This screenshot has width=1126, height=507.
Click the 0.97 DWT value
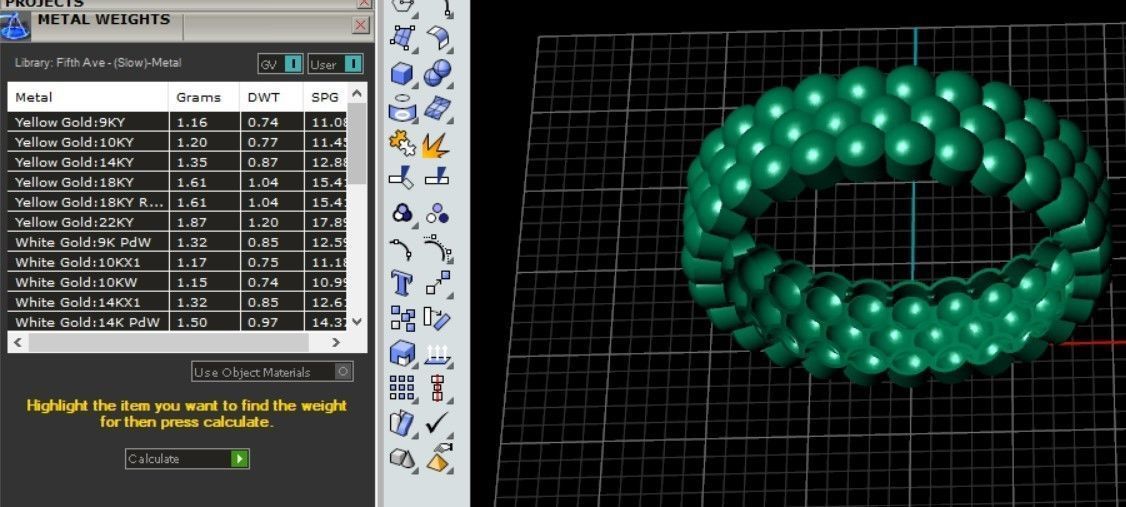pyautogui.click(x=263, y=322)
